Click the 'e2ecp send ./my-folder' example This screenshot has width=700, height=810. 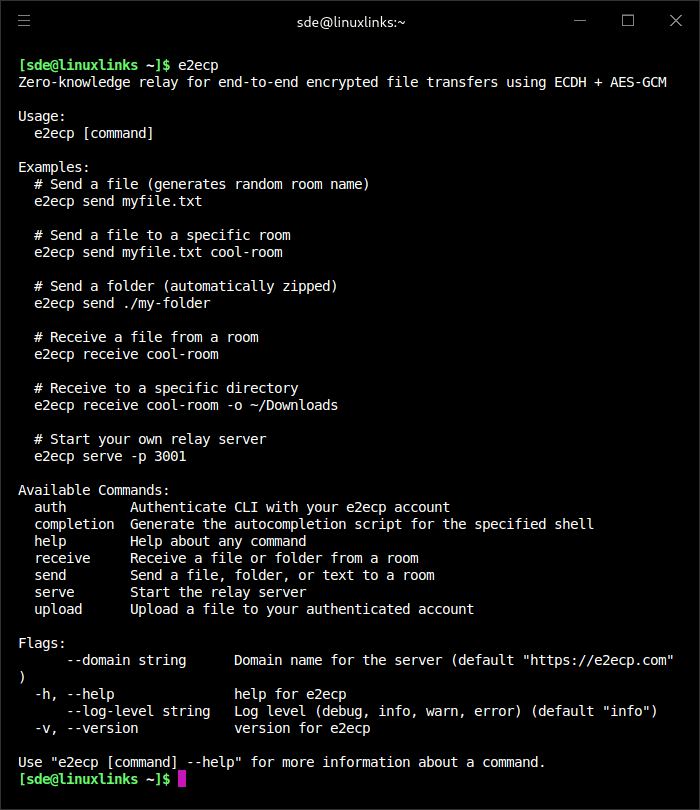pos(122,303)
